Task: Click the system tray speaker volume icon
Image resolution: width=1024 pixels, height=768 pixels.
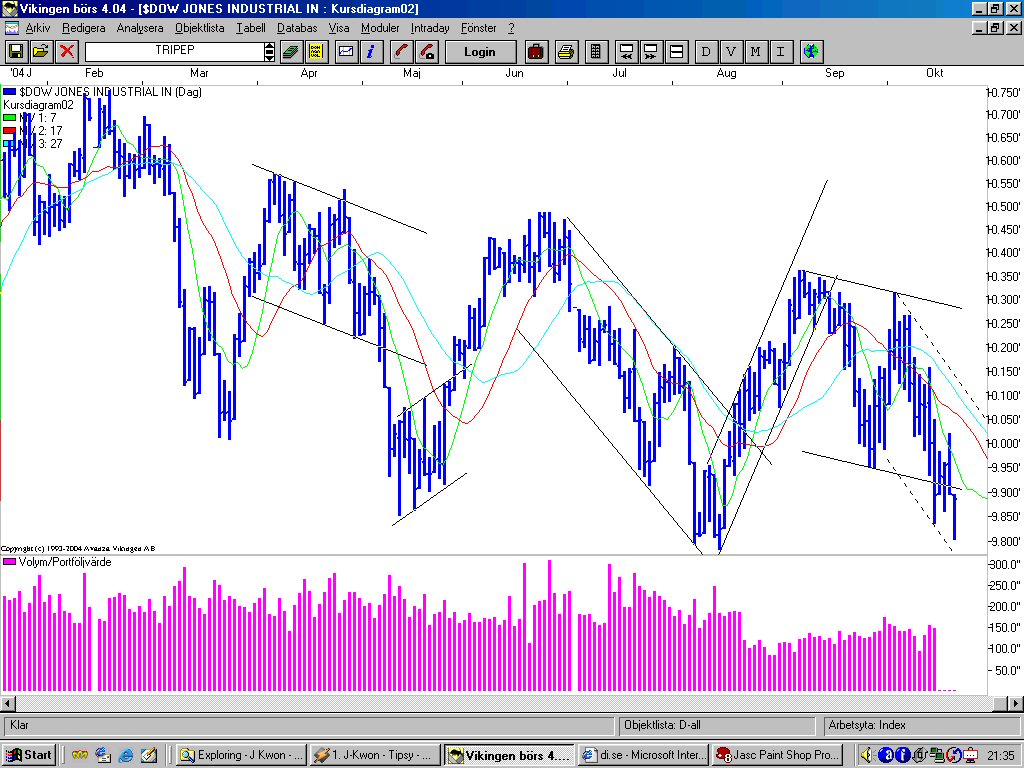Action: (867, 756)
